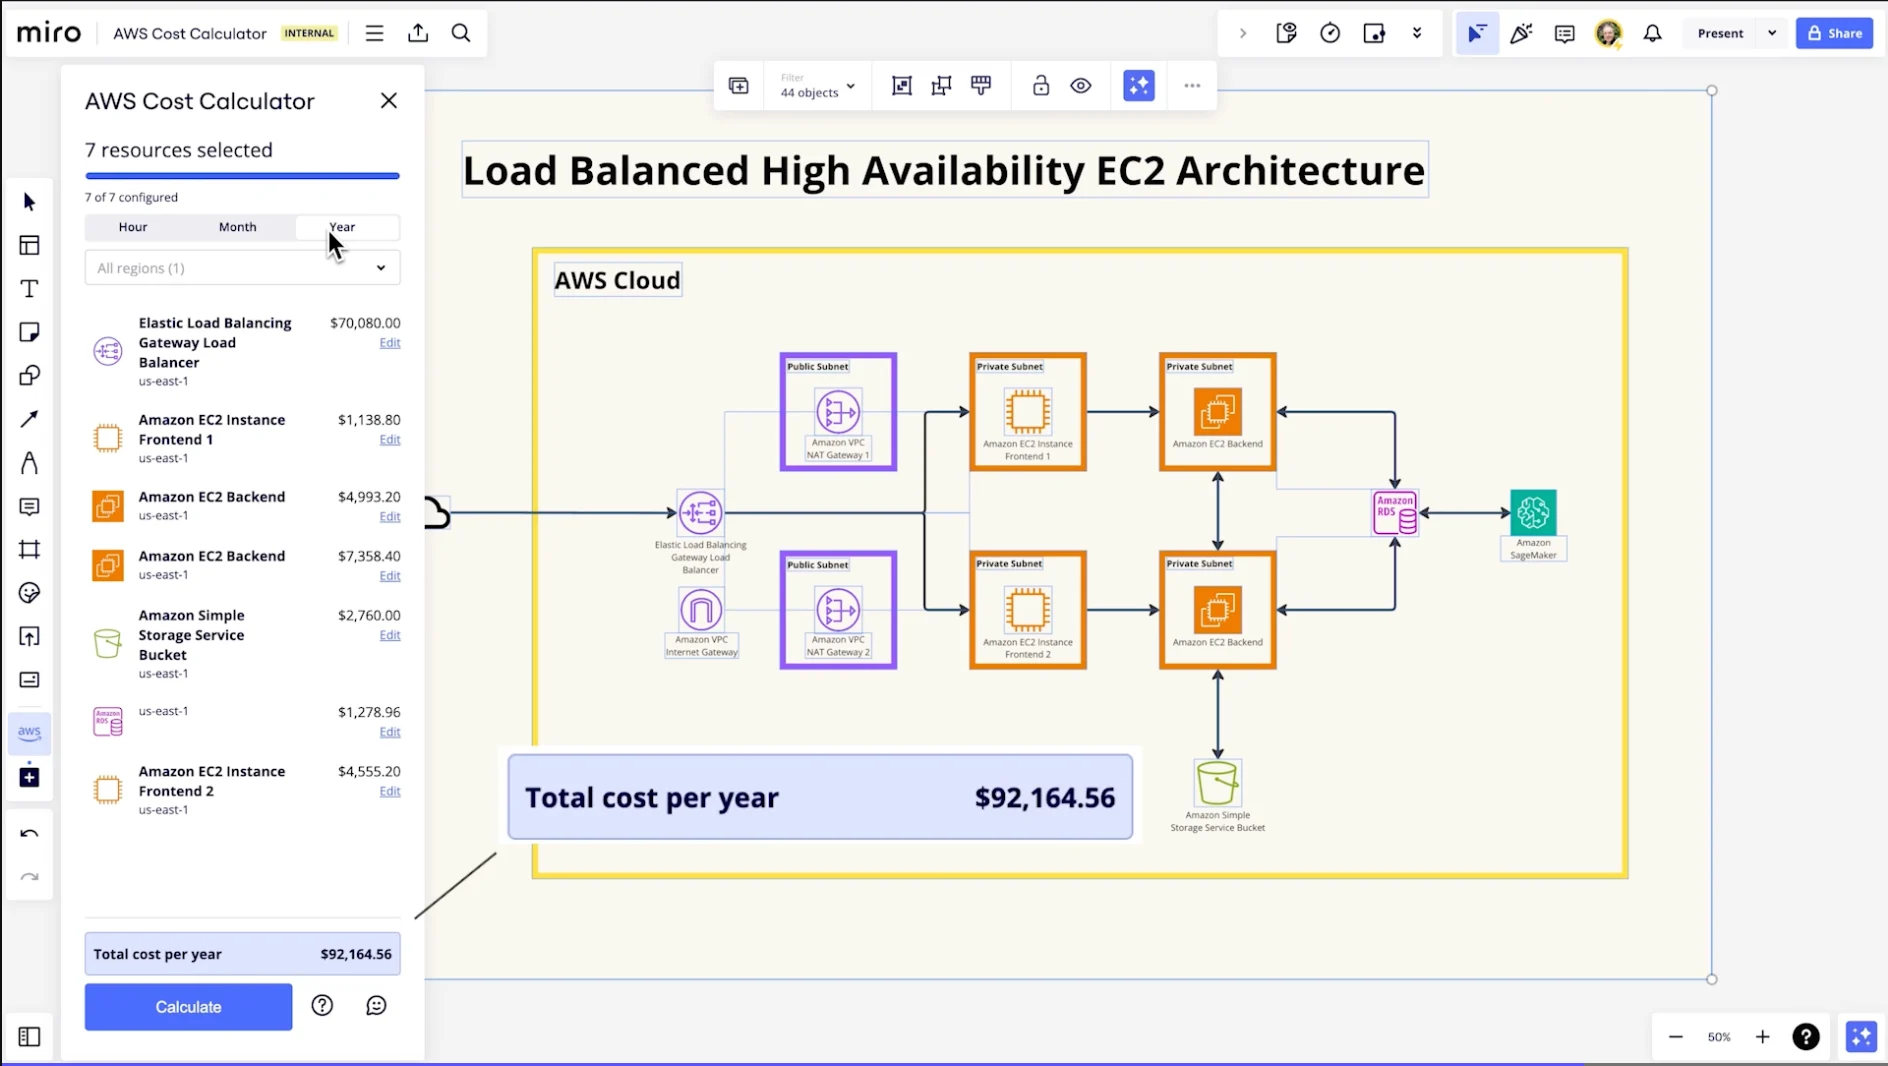Edit the $1,278.96 RDS resource
Screen dimensions: 1888x1066
pos(390,732)
